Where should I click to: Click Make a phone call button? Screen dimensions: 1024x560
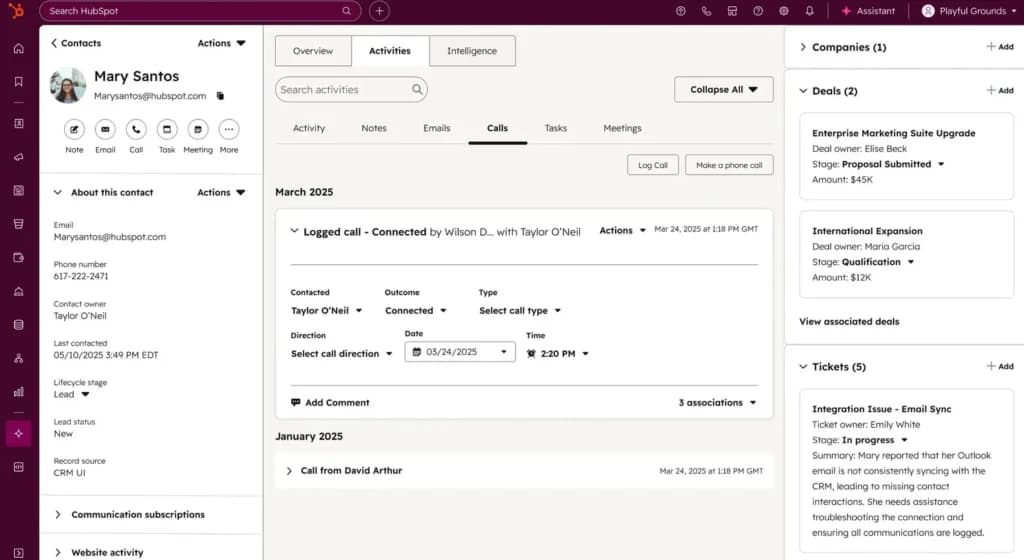(x=729, y=165)
